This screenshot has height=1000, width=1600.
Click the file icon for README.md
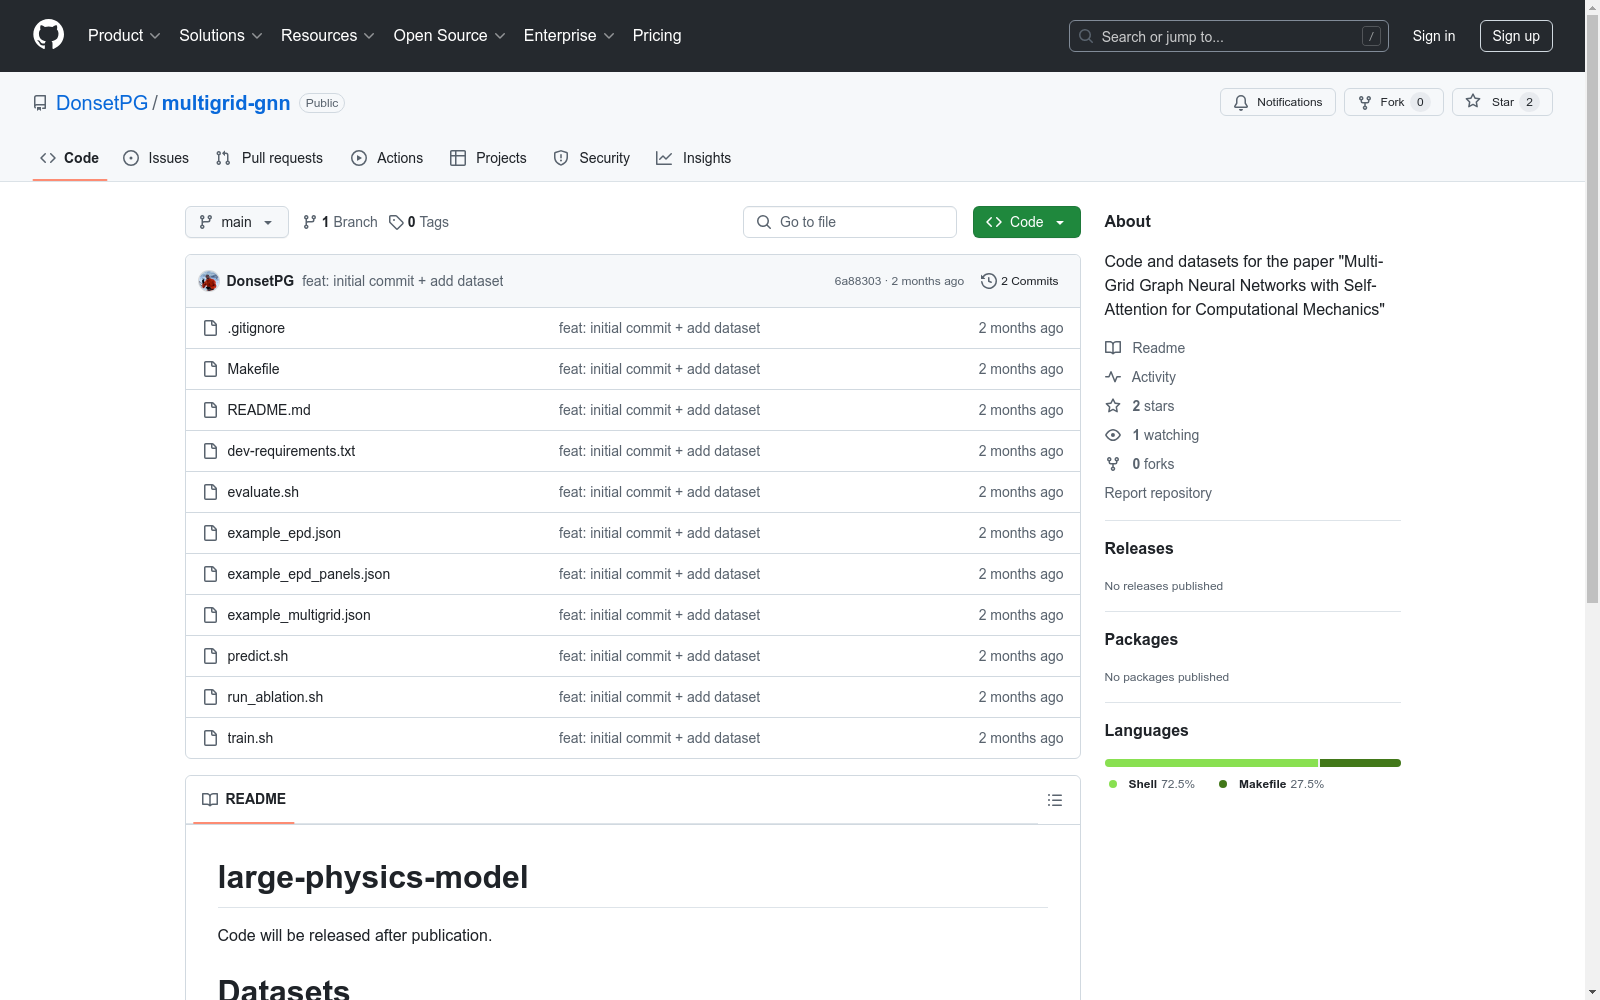tap(210, 410)
